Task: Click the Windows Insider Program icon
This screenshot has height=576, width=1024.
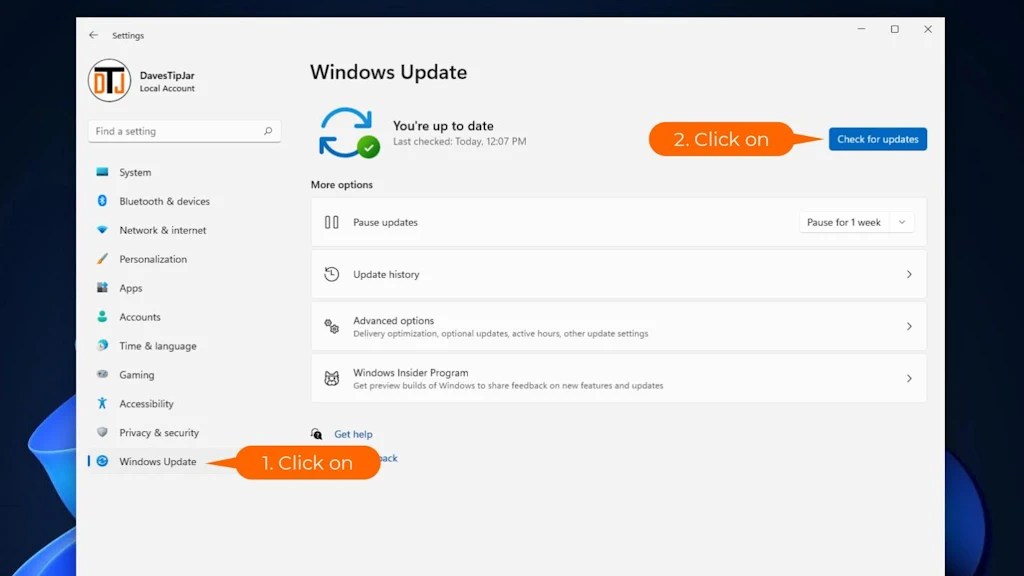Action: (331, 378)
